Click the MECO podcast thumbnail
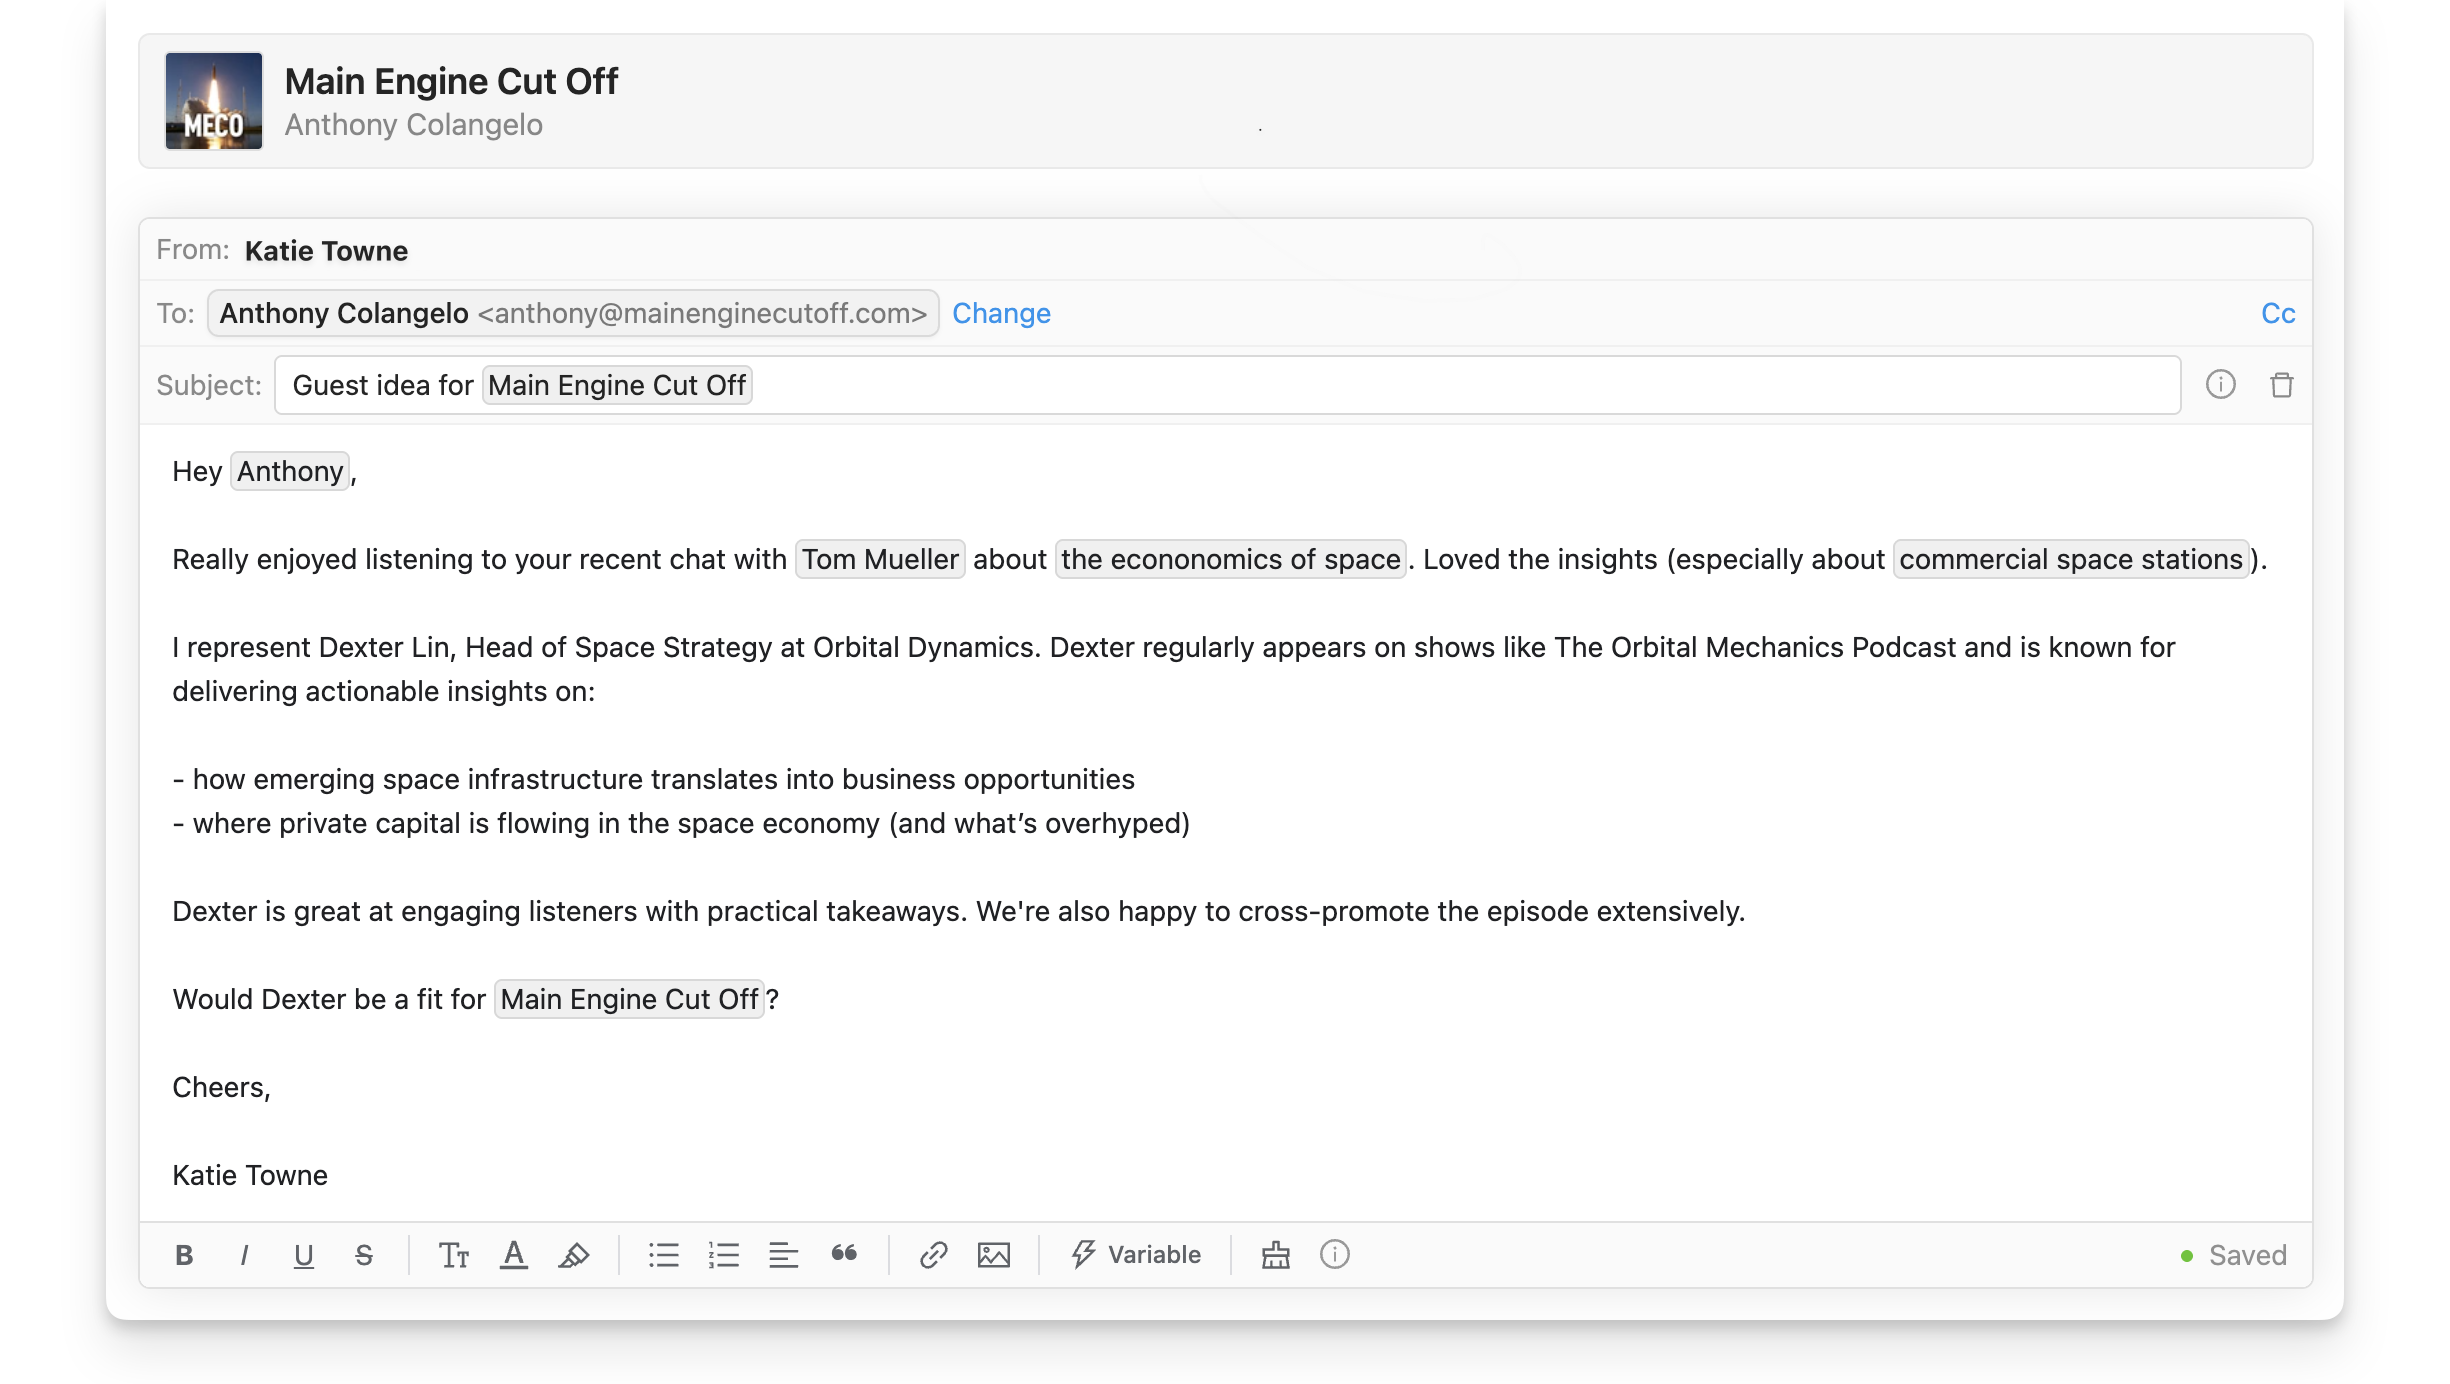The image size is (2450, 1384). 214,101
